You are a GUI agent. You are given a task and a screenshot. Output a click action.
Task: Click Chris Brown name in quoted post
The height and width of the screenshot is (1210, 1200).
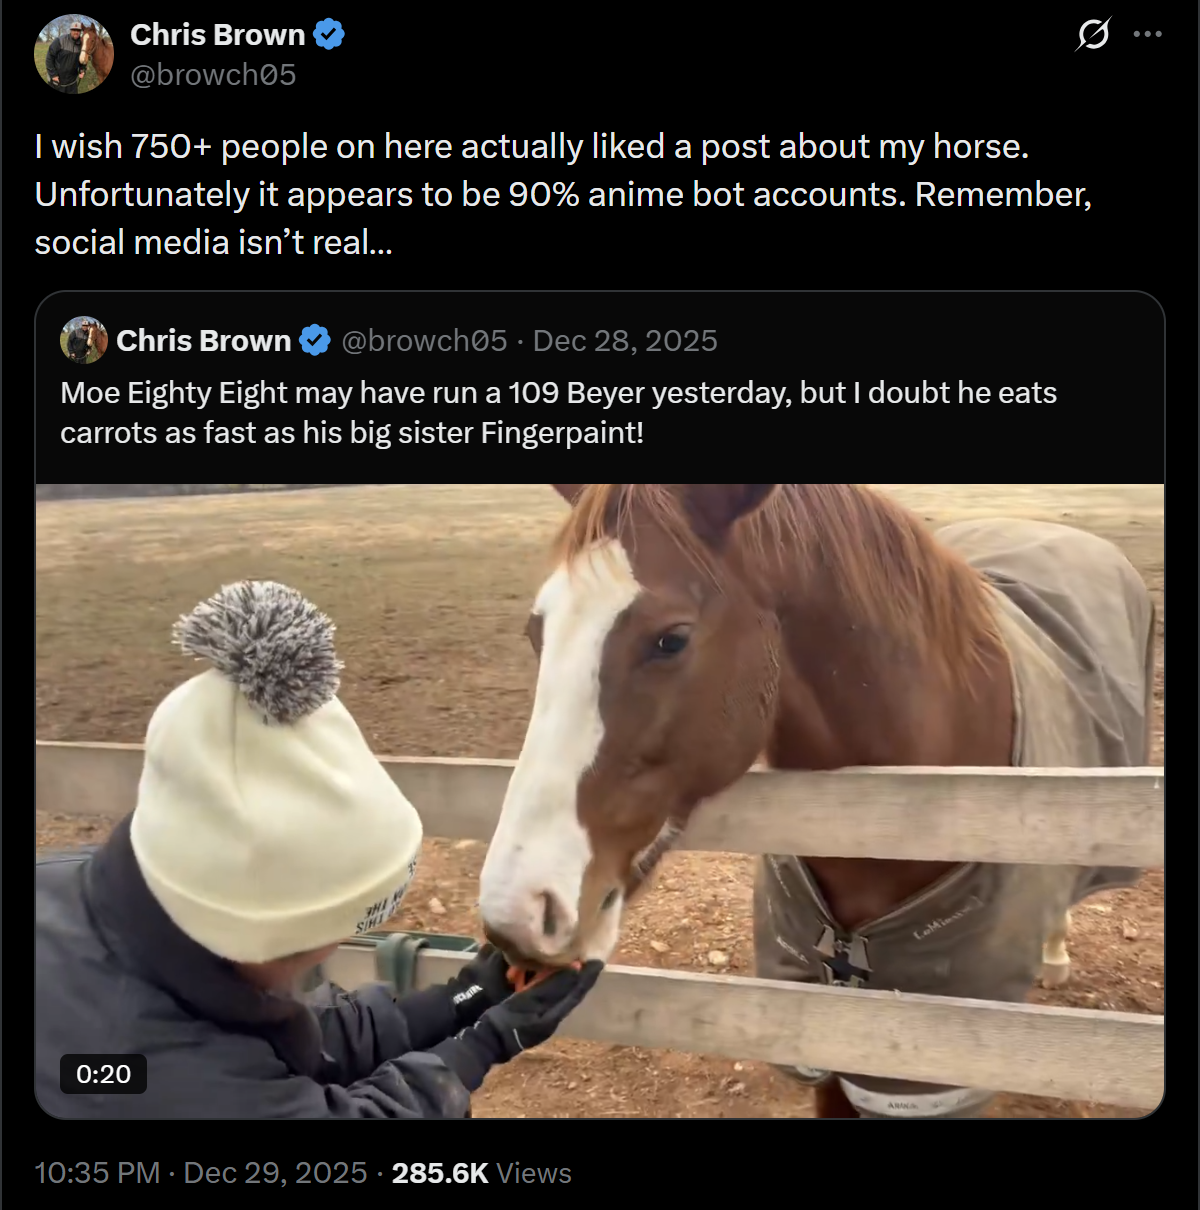click(203, 341)
